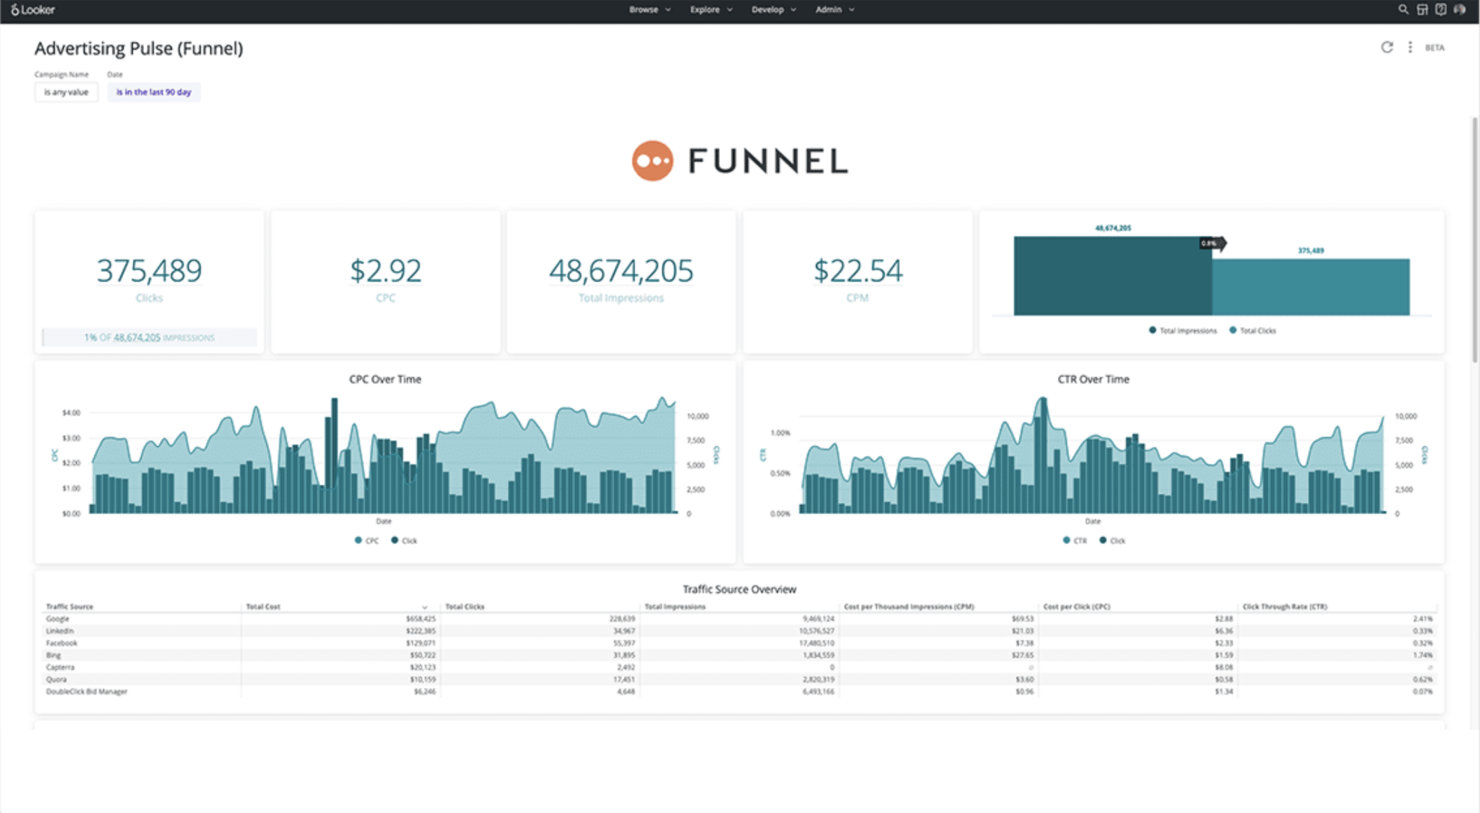Image resolution: width=1480 pixels, height=813 pixels.
Task: Toggle the CPC legend dot
Action: click(x=358, y=540)
